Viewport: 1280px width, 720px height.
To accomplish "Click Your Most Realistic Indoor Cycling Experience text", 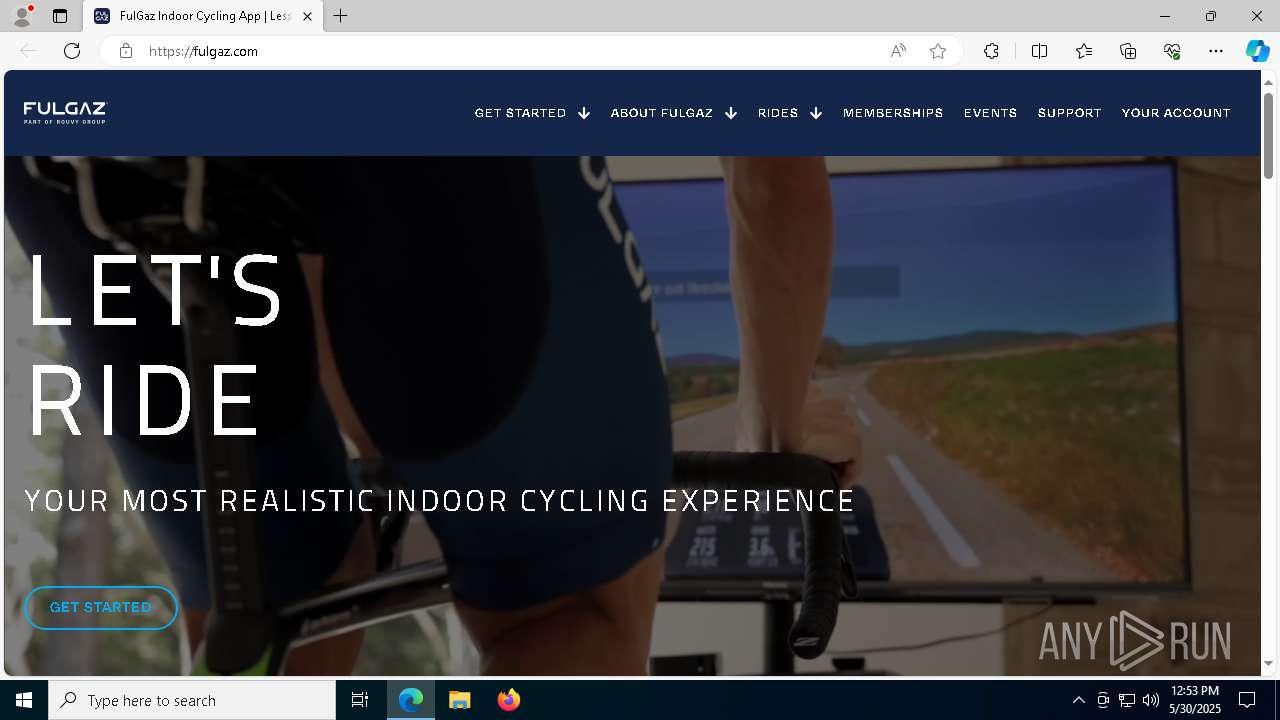I will pyautogui.click(x=439, y=500).
